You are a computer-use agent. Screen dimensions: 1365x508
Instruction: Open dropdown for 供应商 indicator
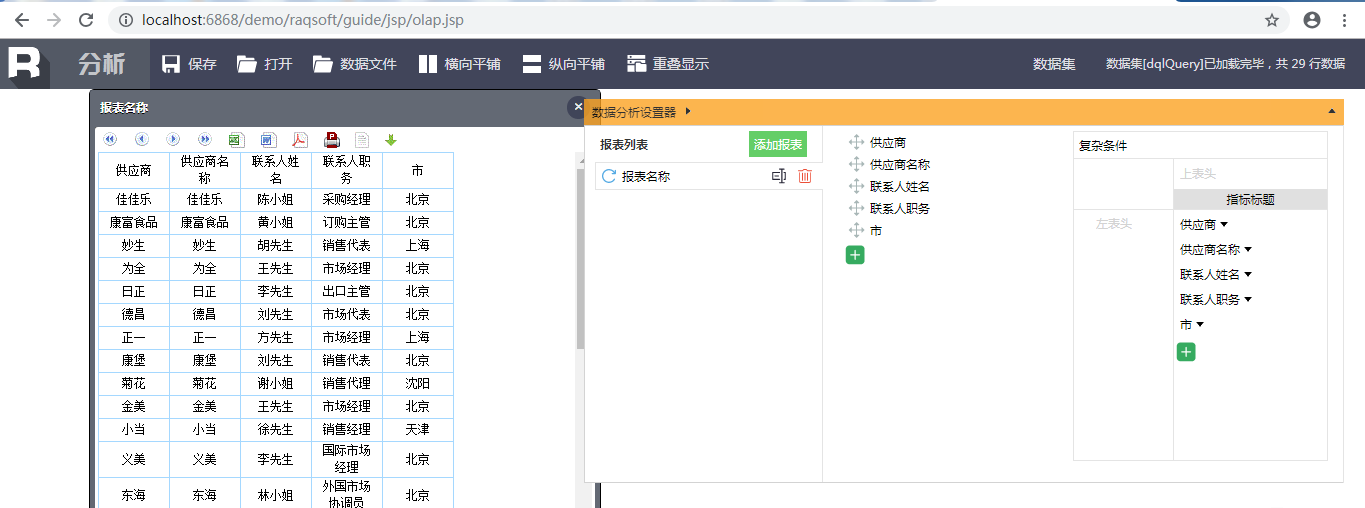coord(1224,225)
